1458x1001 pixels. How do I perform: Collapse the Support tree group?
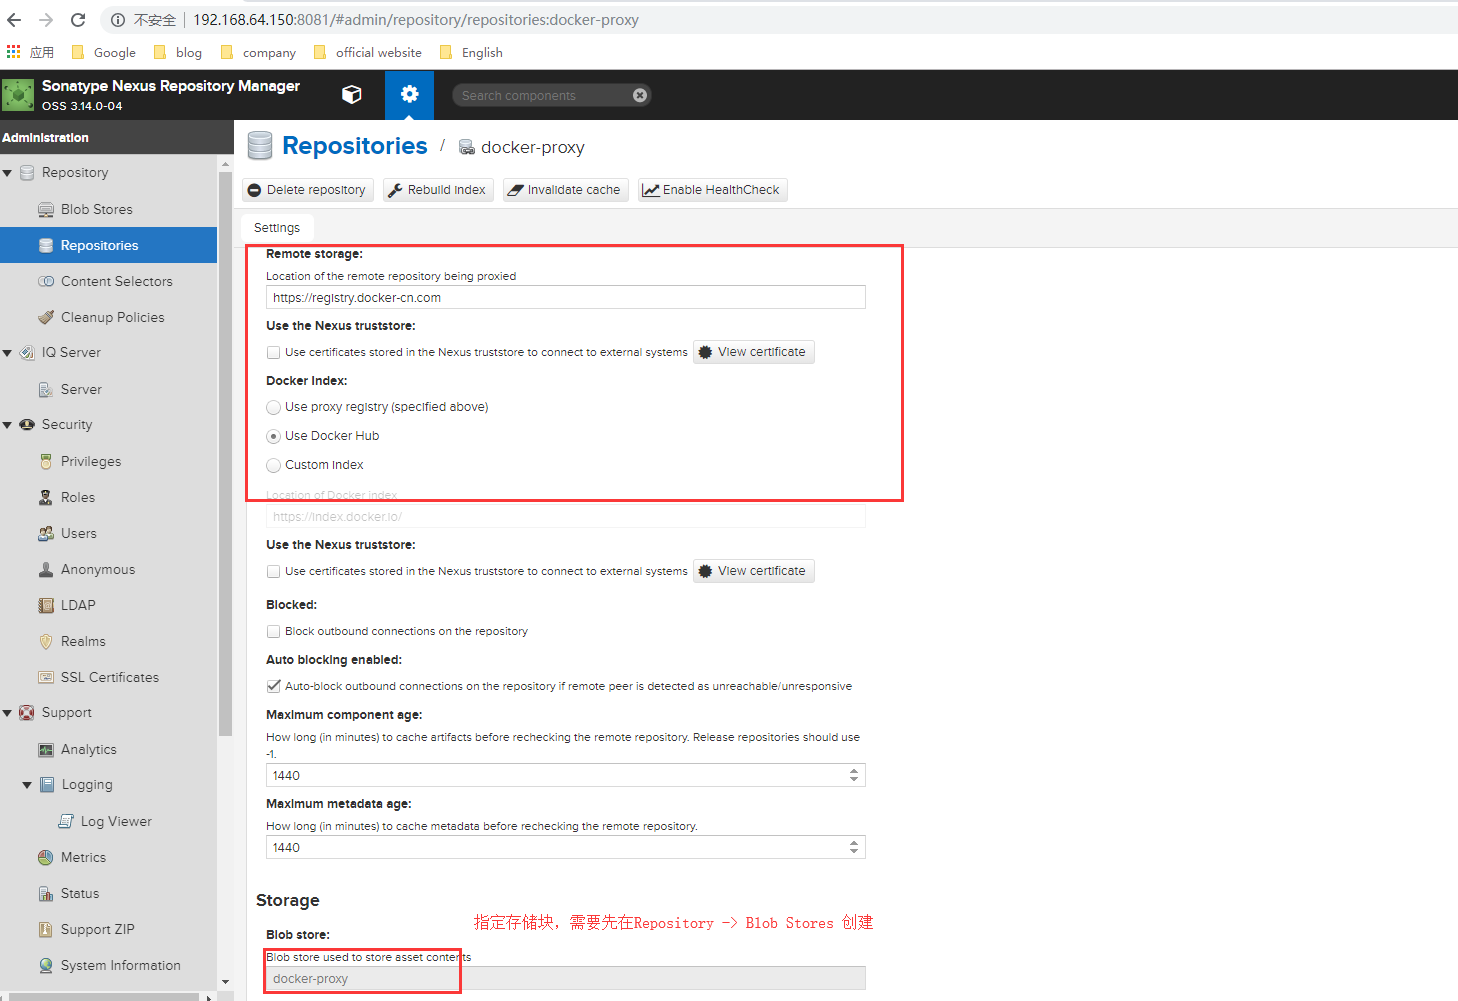pyautogui.click(x=8, y=713)
